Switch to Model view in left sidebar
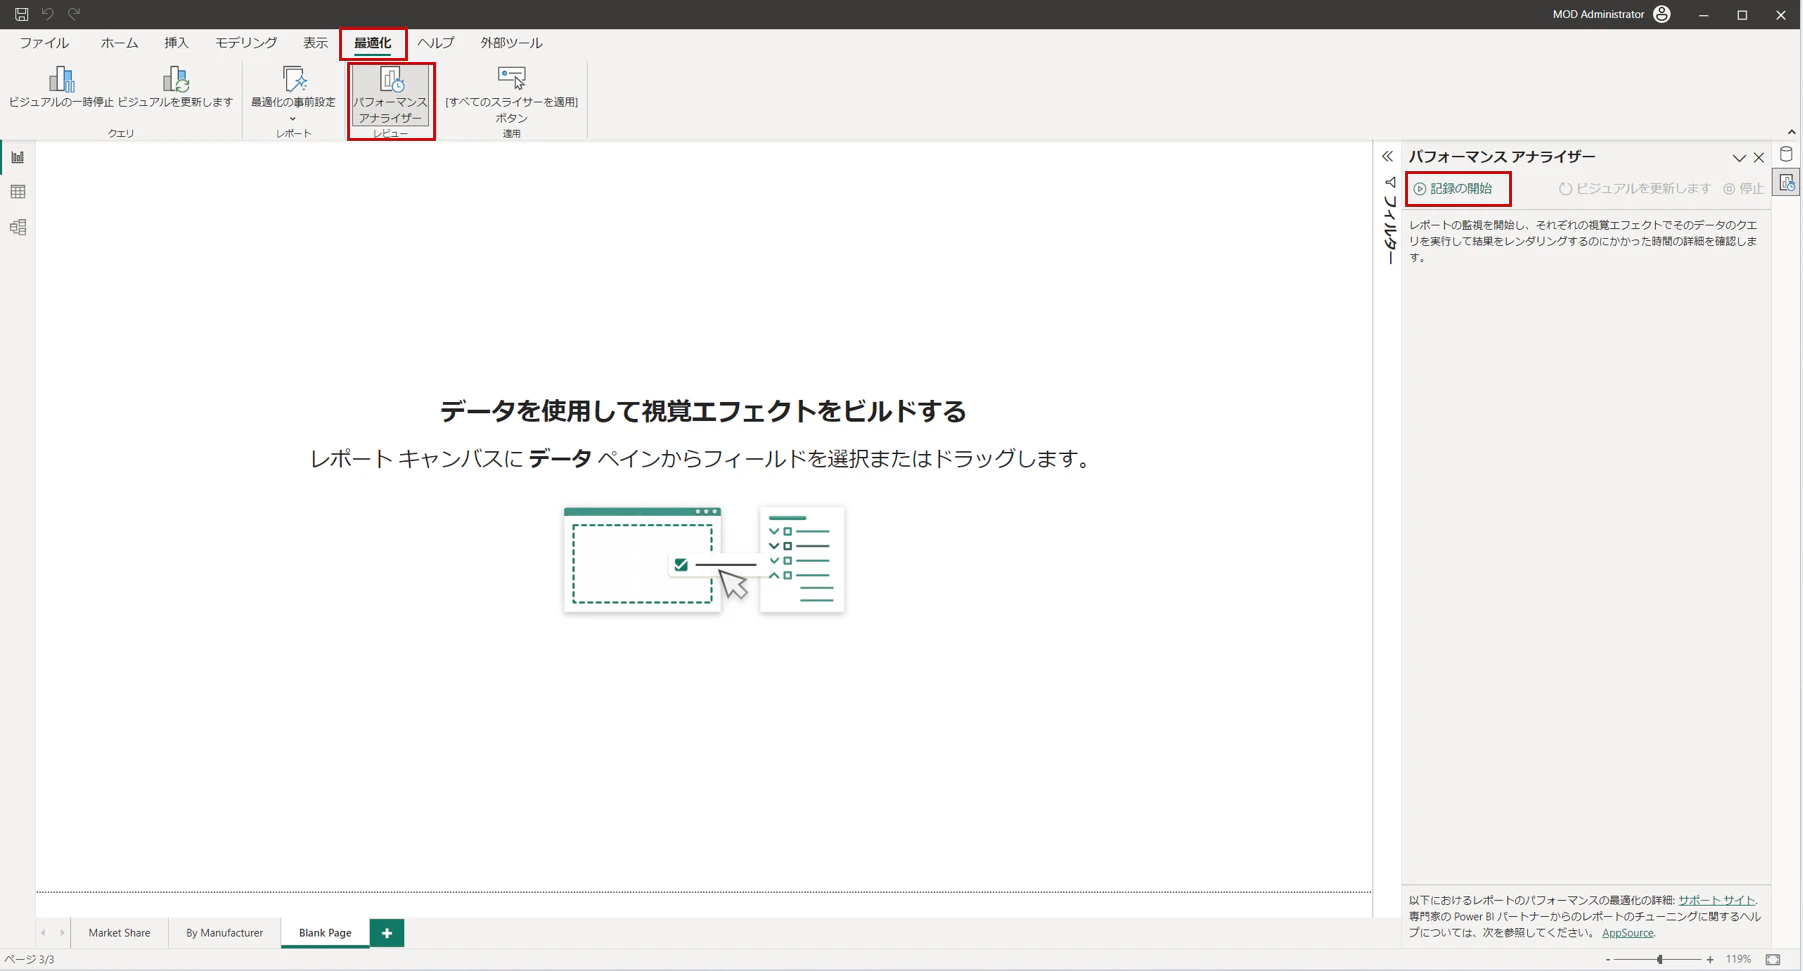Image resolution: width=1803 pixels, height=971 pixels. pos(18,227)
